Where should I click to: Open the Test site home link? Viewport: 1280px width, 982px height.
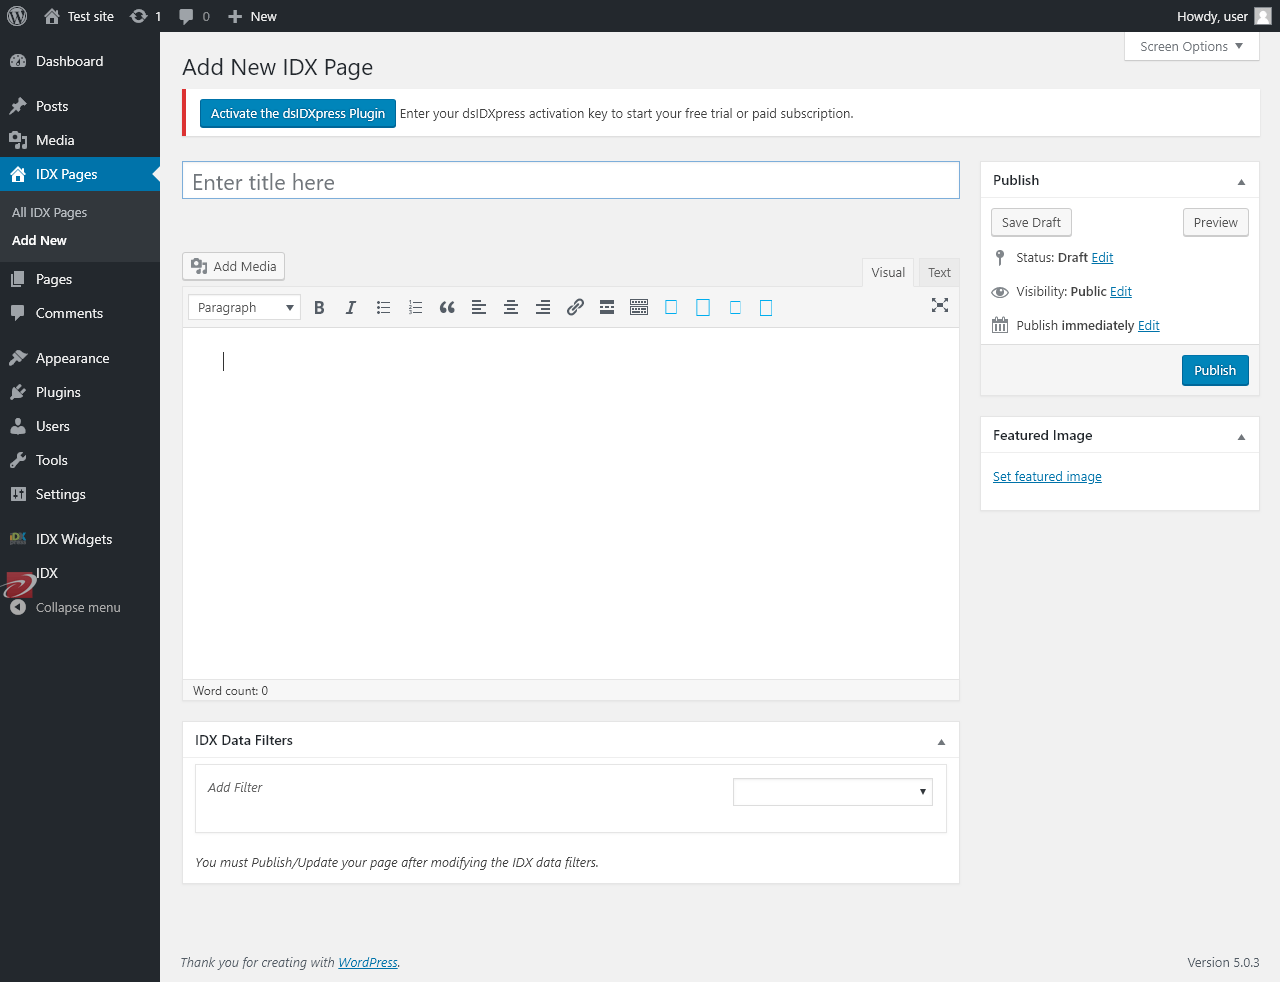[79, 16]
